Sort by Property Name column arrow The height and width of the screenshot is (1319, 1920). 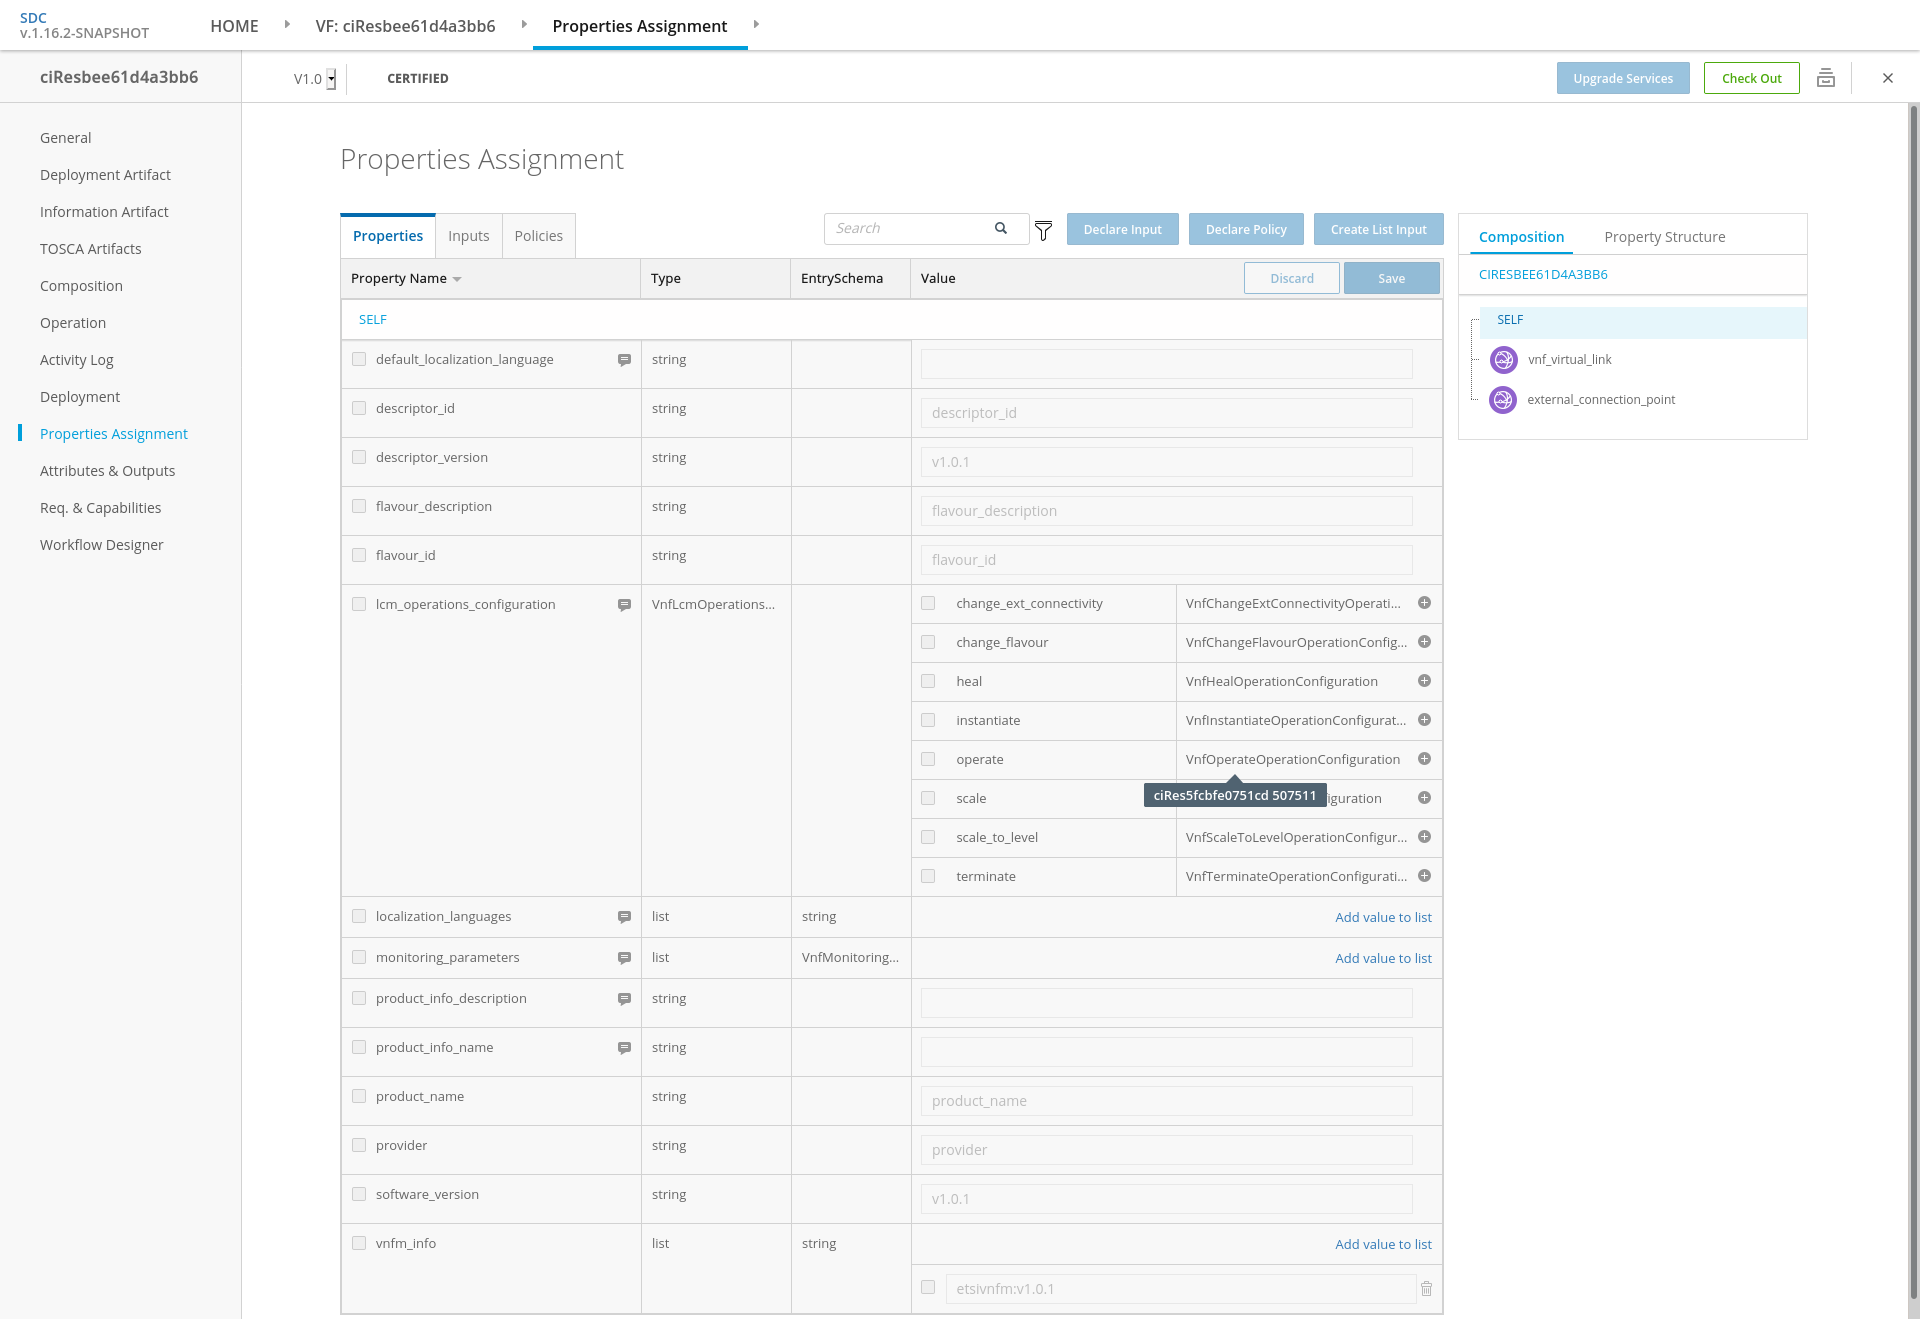[x=457, y=279]
